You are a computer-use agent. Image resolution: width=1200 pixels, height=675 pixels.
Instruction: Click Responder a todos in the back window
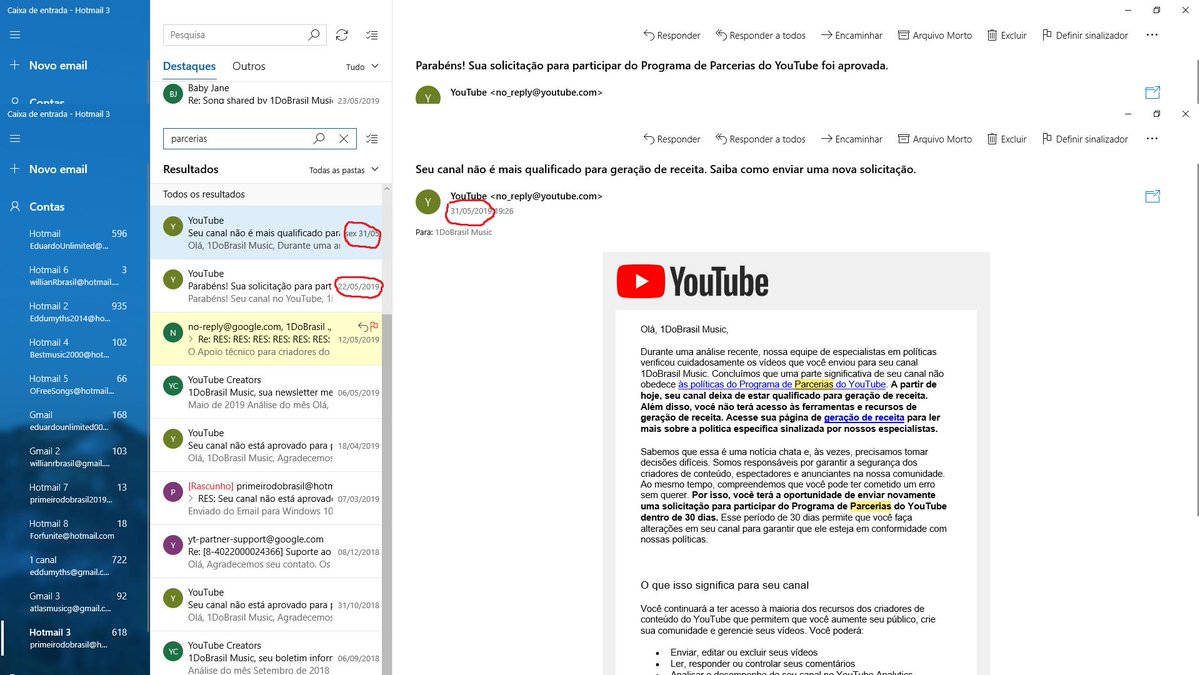click(x=759, y=35)
